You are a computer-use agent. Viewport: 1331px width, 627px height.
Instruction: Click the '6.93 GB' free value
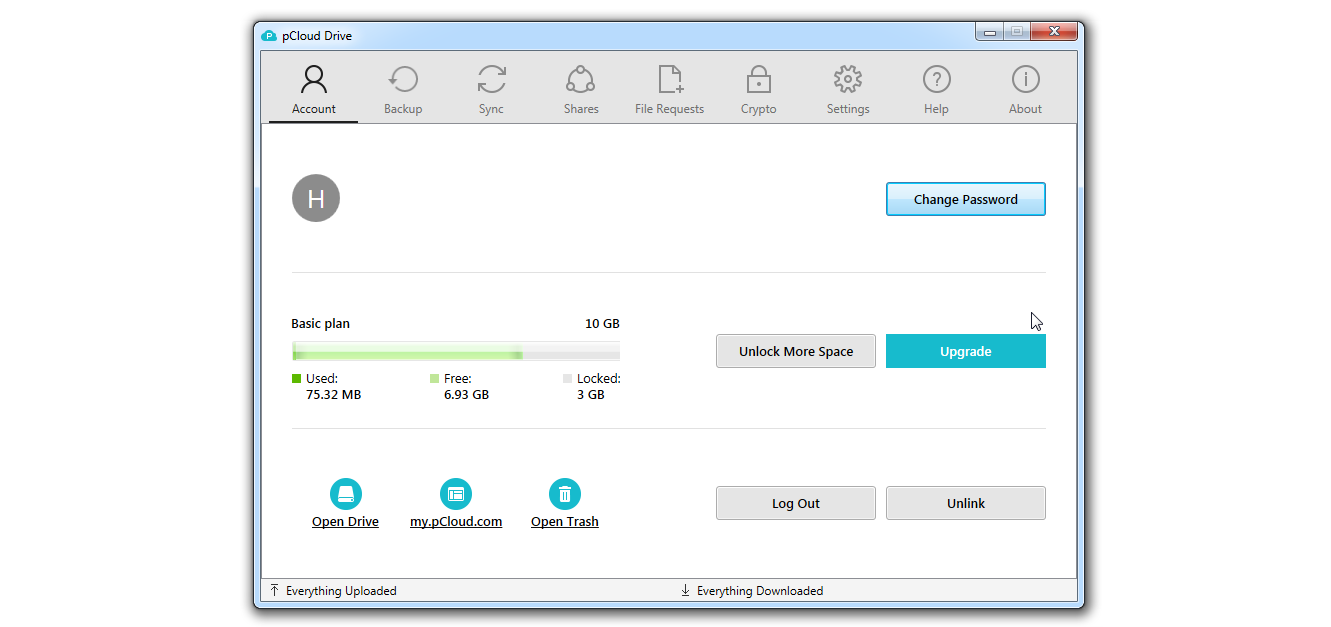click(x=466, y=395)
